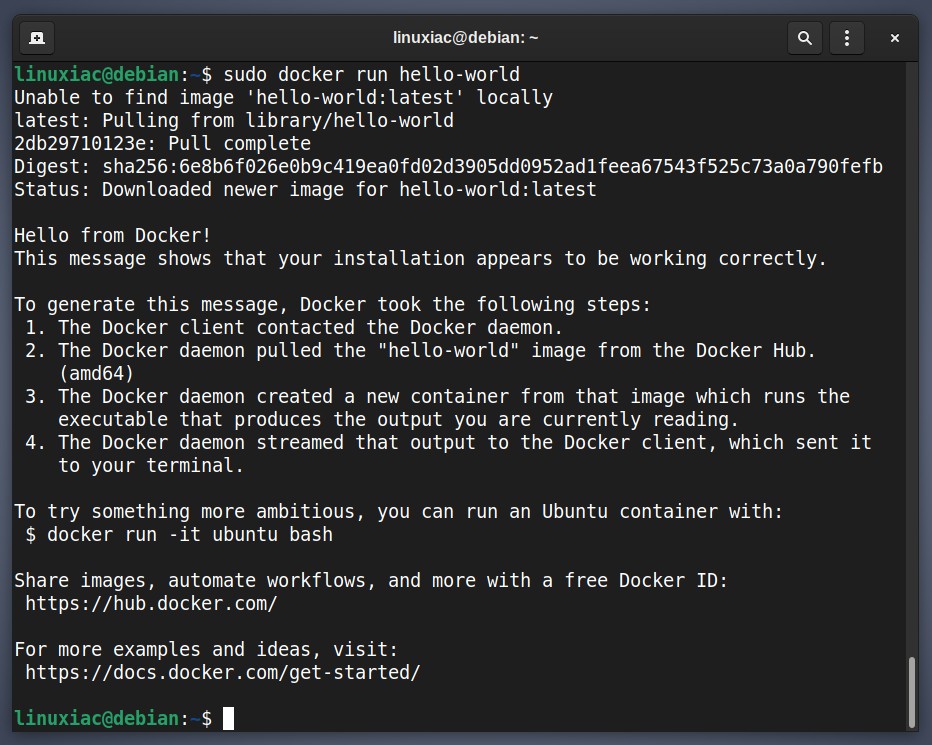Screen dimensions: 932x745
Task: Click the https://hub.docker.com/ URL
Action: (151, 603)
